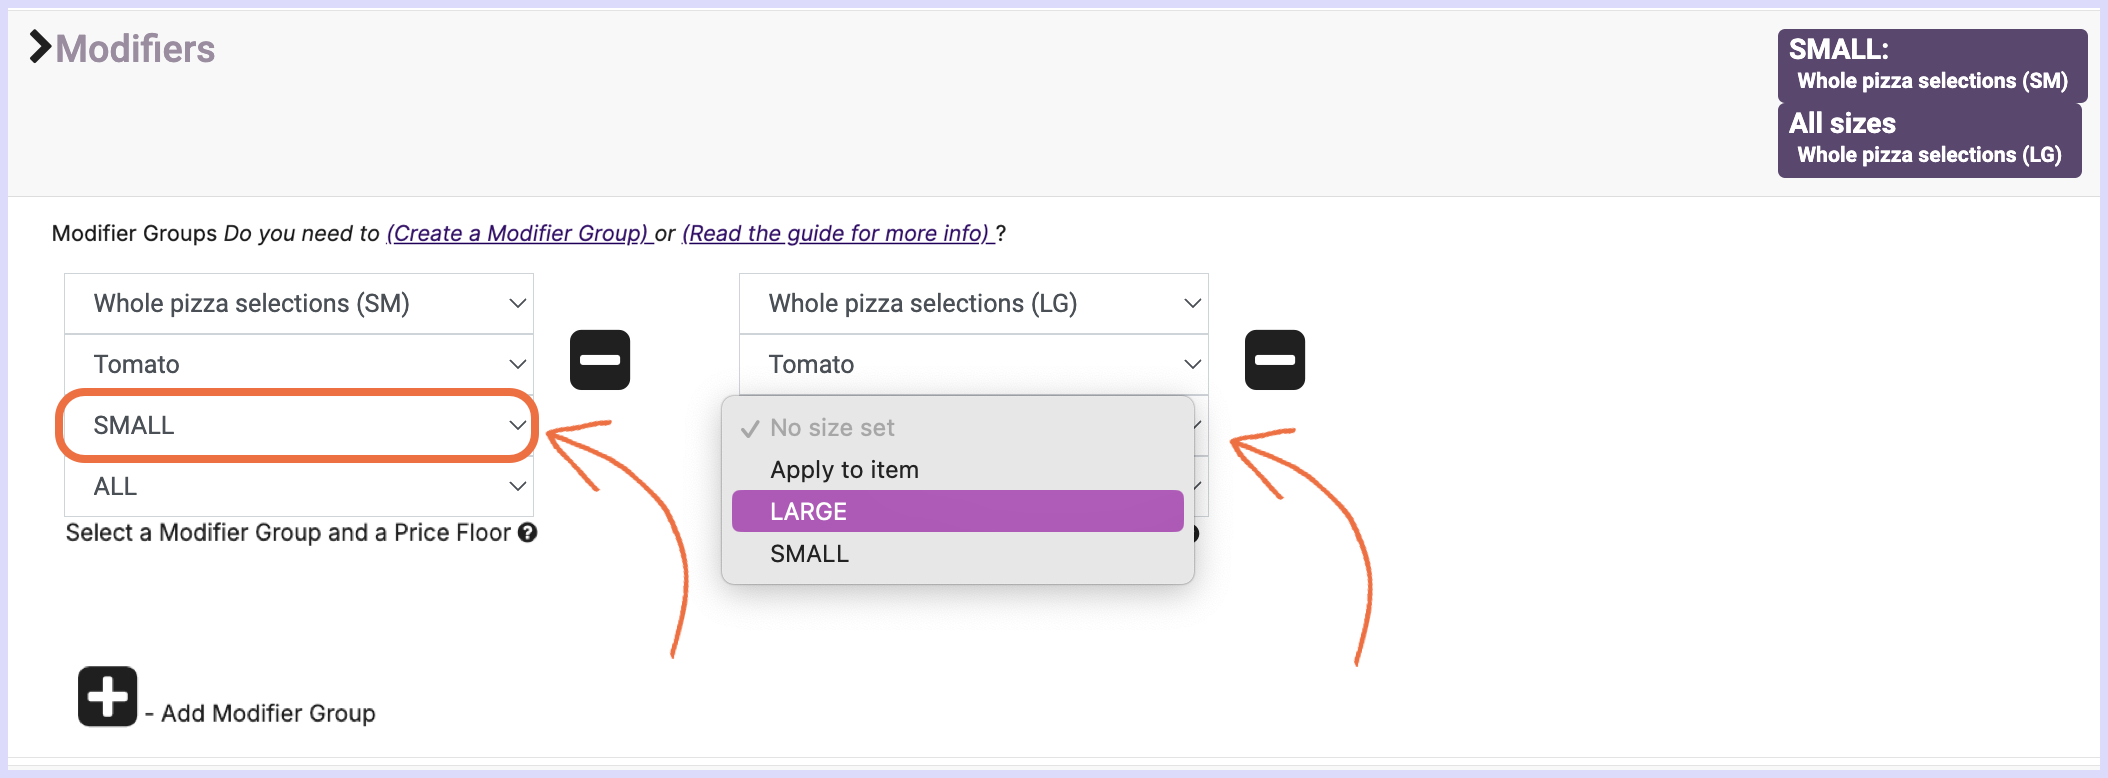
Task: Remove the Whole pizza selections (SM) group
Action: tap(600, 360)
